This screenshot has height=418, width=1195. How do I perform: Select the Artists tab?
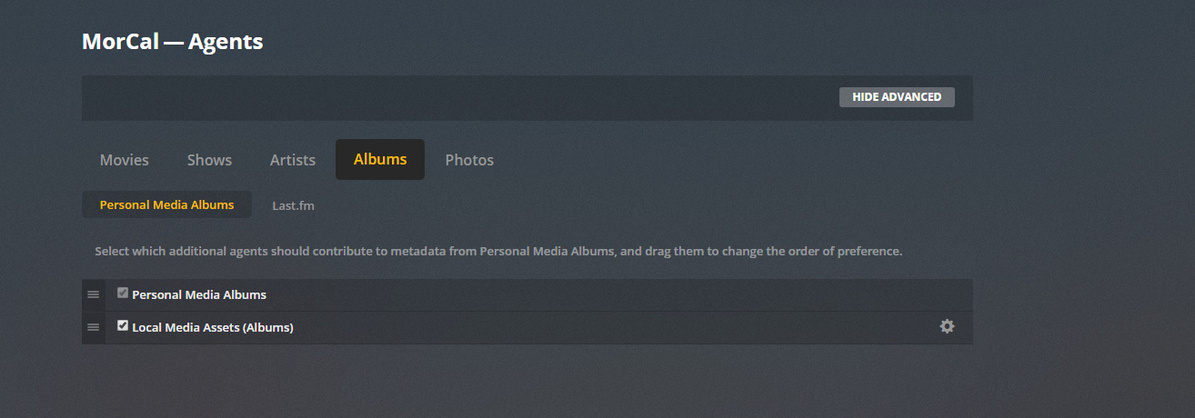(x=292, y=160)
